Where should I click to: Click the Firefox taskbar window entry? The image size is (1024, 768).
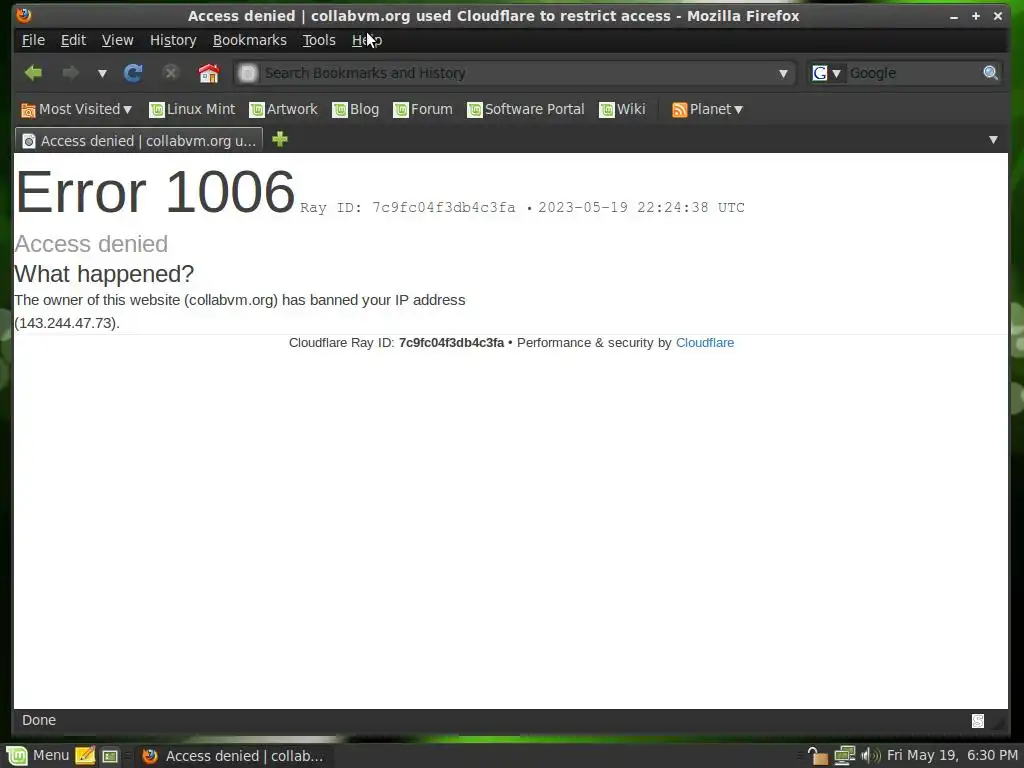coord(234,756)
